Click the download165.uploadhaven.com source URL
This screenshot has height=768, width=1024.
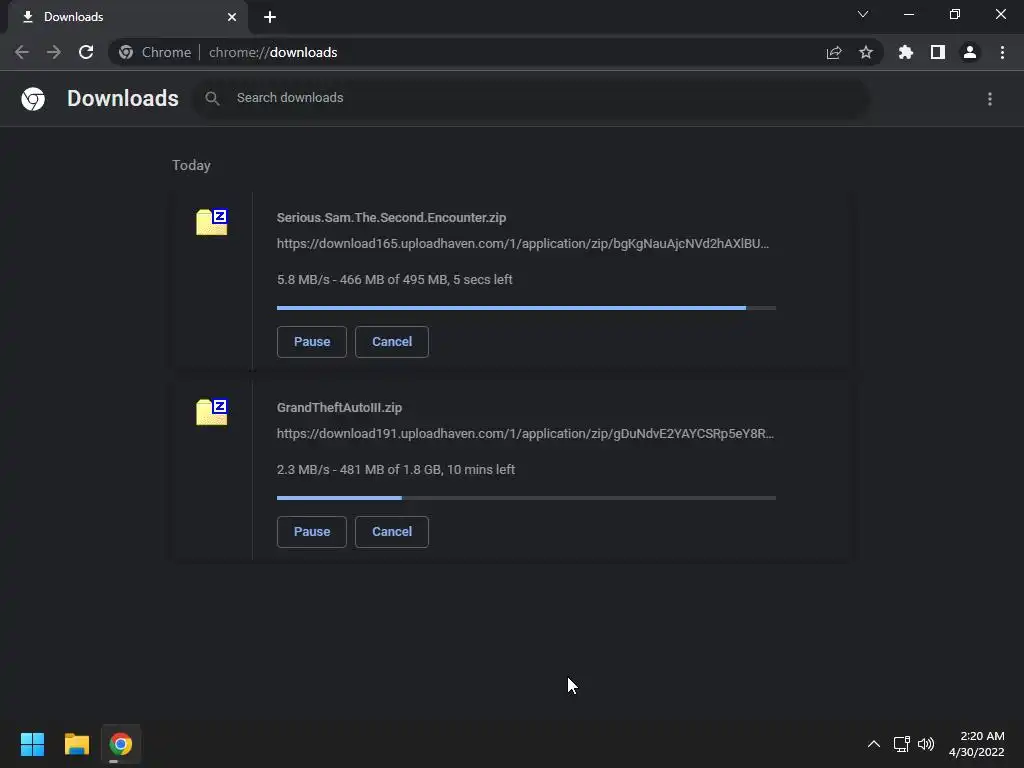523,244
